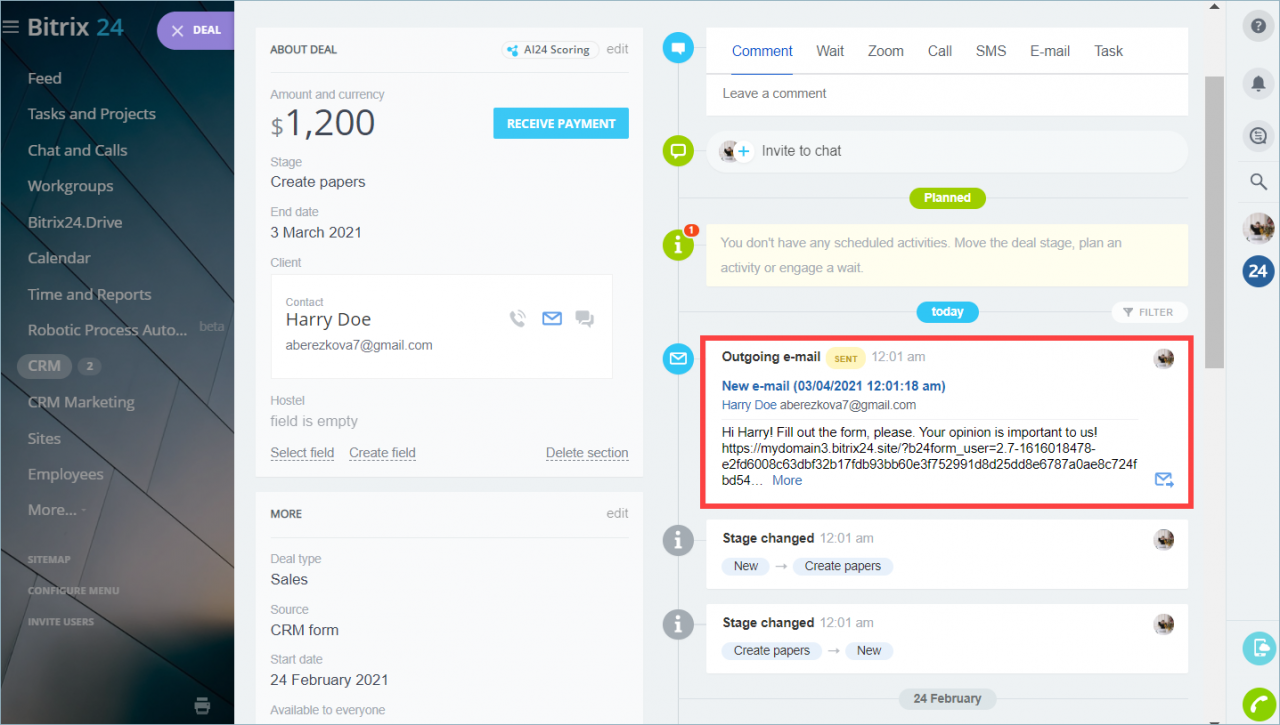1280x725 pixels.
Task: Click the blue 24 circle icon
Action: 1258,271
